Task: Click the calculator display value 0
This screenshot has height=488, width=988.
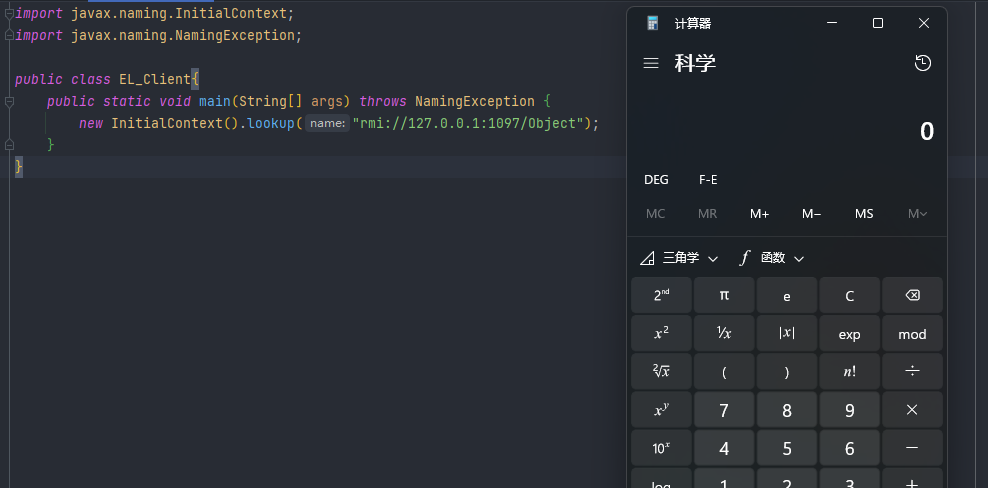Action: pos(927,131)
